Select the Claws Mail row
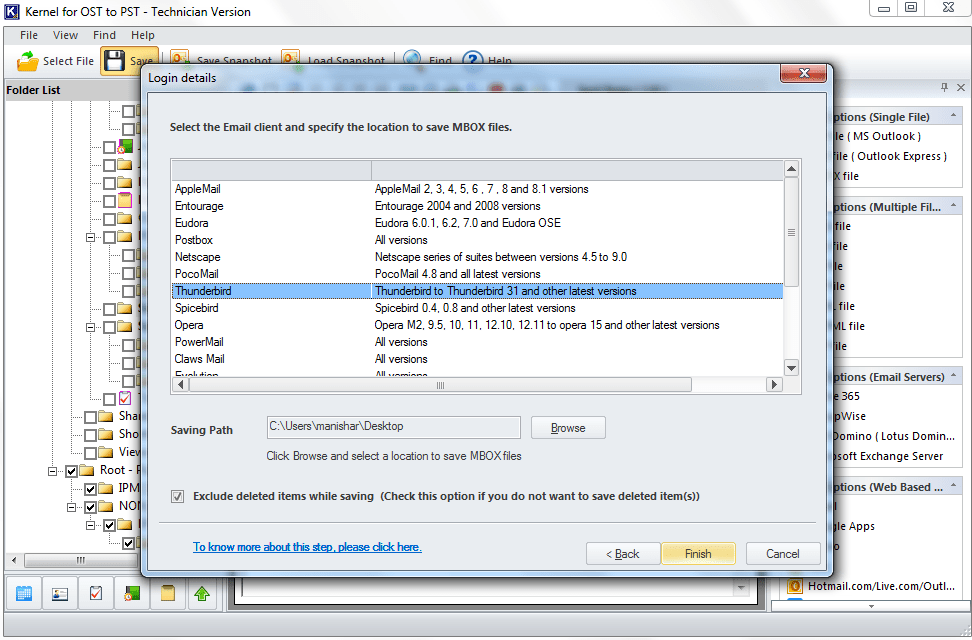Viewport: 972px width, 640px height. [477, 359]
